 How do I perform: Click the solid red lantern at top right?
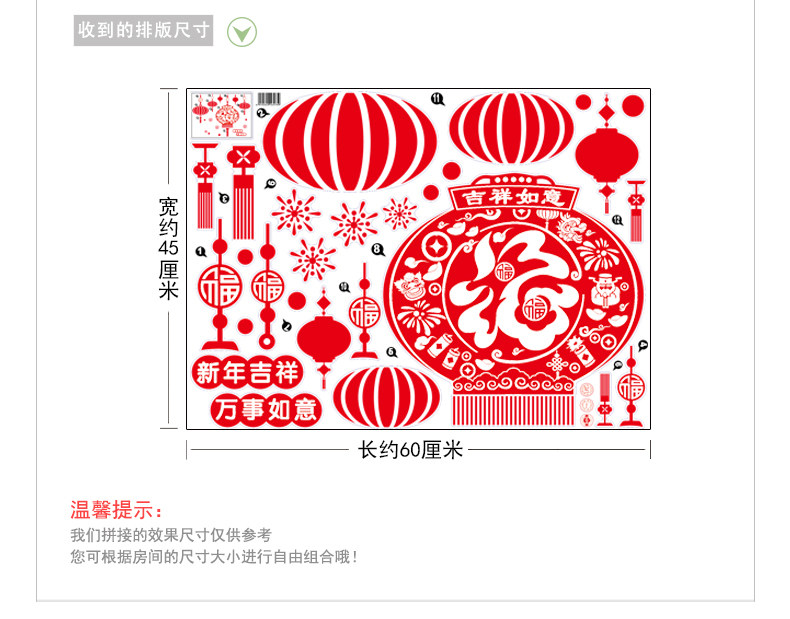pyautogui.click(x=607, y=154)
